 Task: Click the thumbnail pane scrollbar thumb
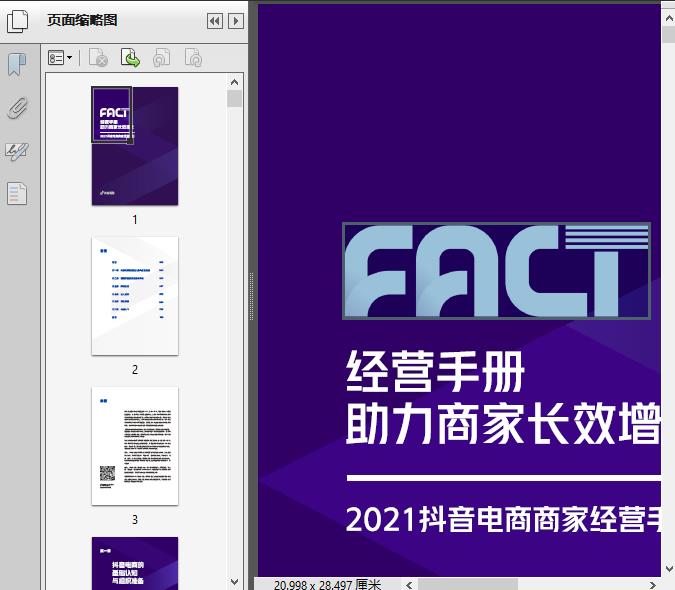point(235,99)
